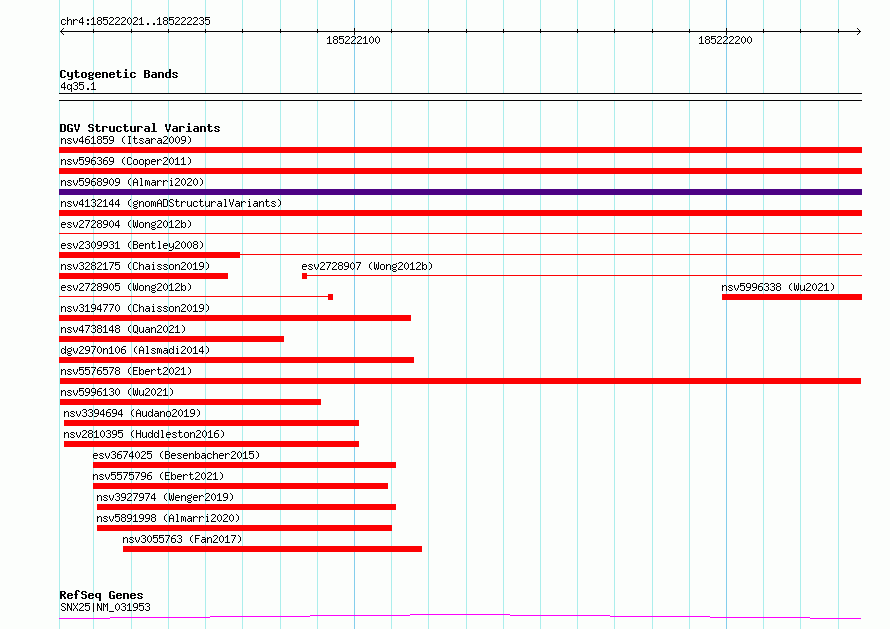890x629 pixels.
Task: Click the purple nsv5968909 variant bar
Action: (x=460, y=192)
